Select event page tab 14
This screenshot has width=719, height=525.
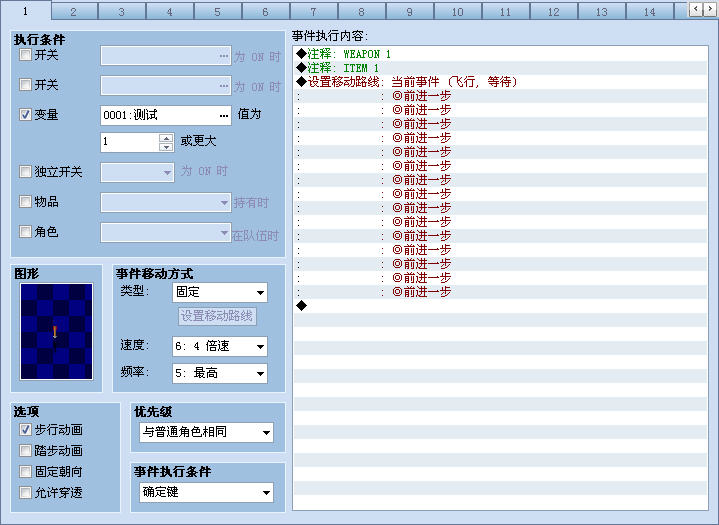point(650,12)
